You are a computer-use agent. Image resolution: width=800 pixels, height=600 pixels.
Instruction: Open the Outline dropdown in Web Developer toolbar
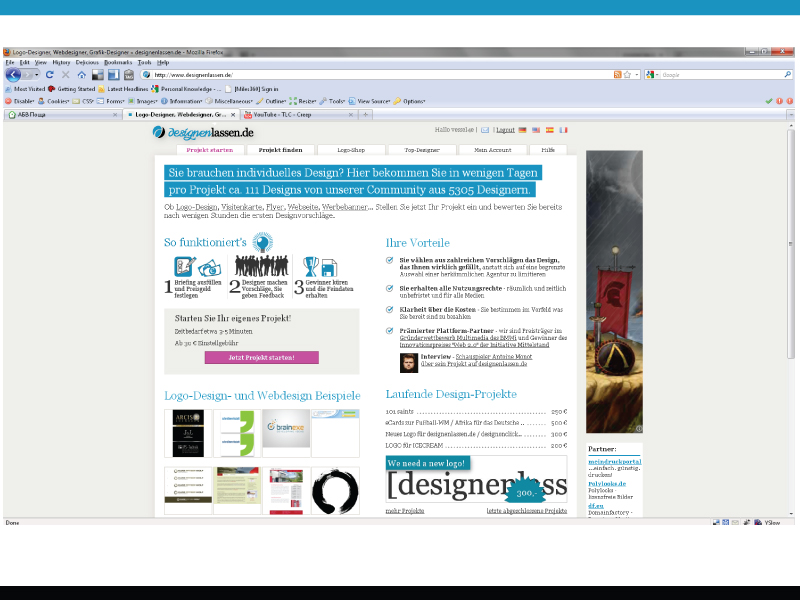(271, 101)
